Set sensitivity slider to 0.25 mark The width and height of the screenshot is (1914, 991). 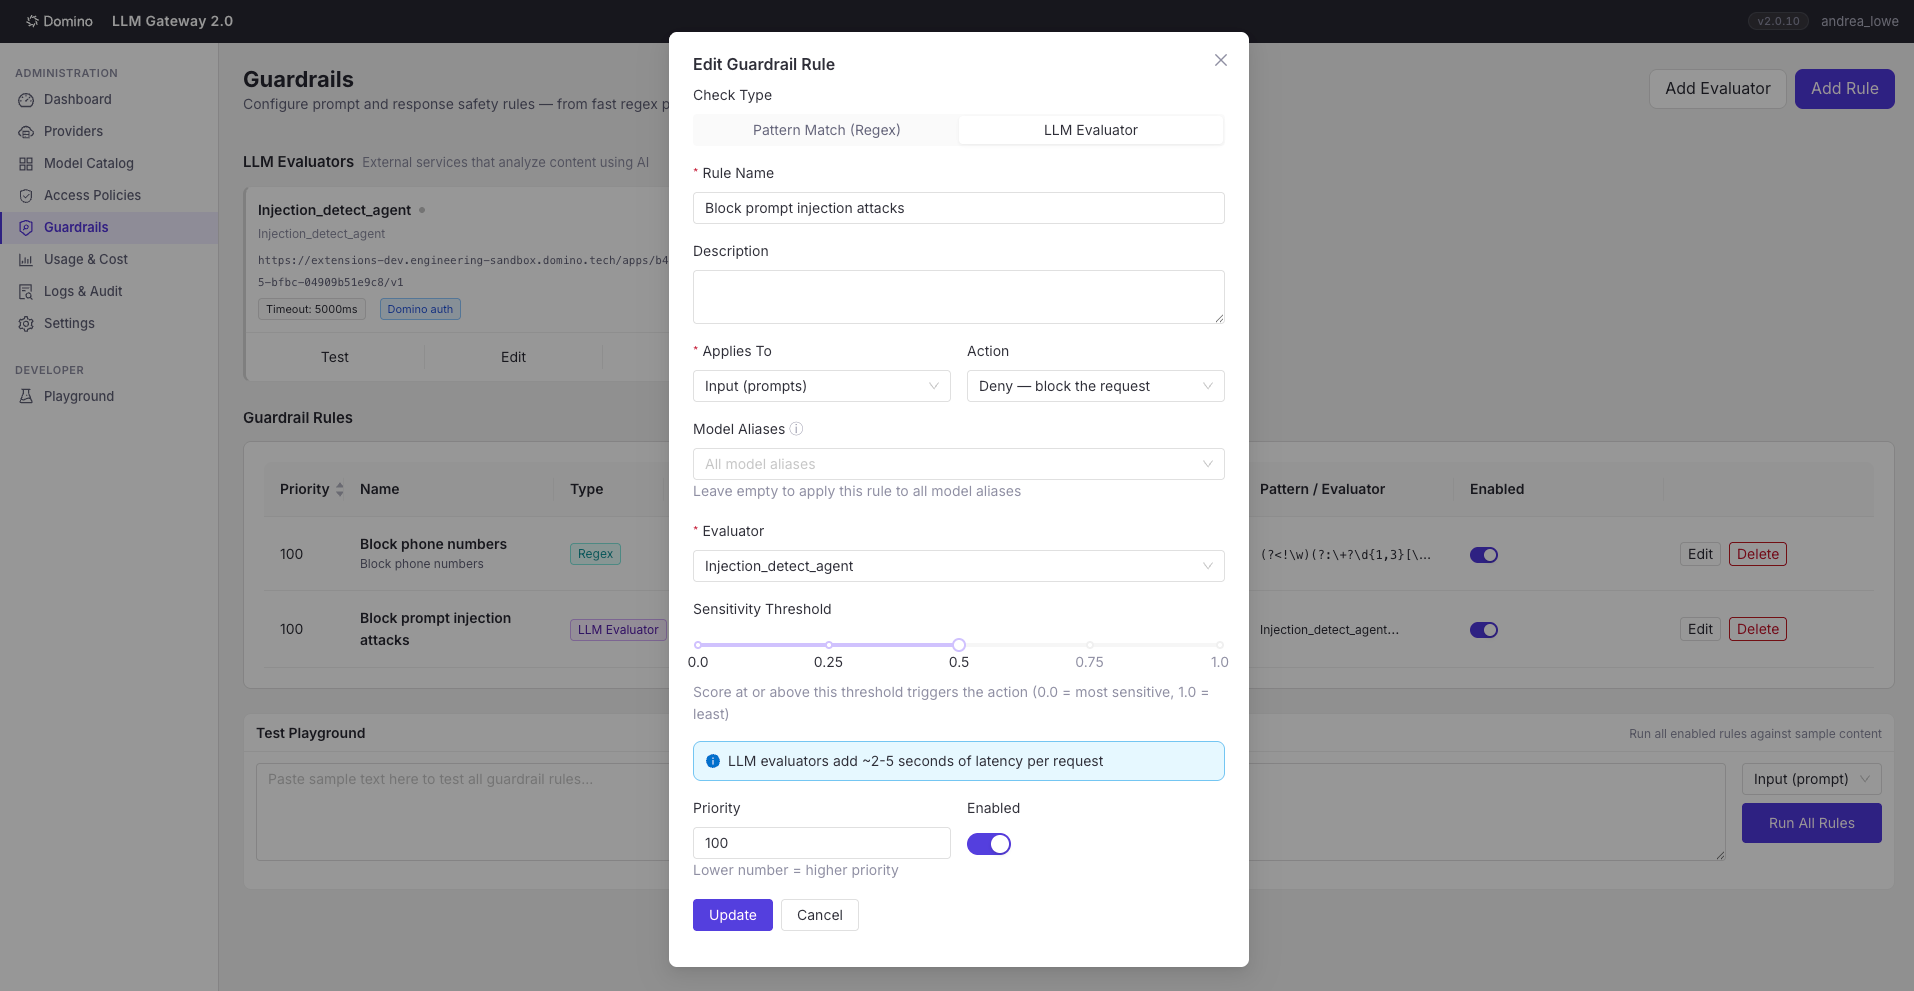click(828, 645)
